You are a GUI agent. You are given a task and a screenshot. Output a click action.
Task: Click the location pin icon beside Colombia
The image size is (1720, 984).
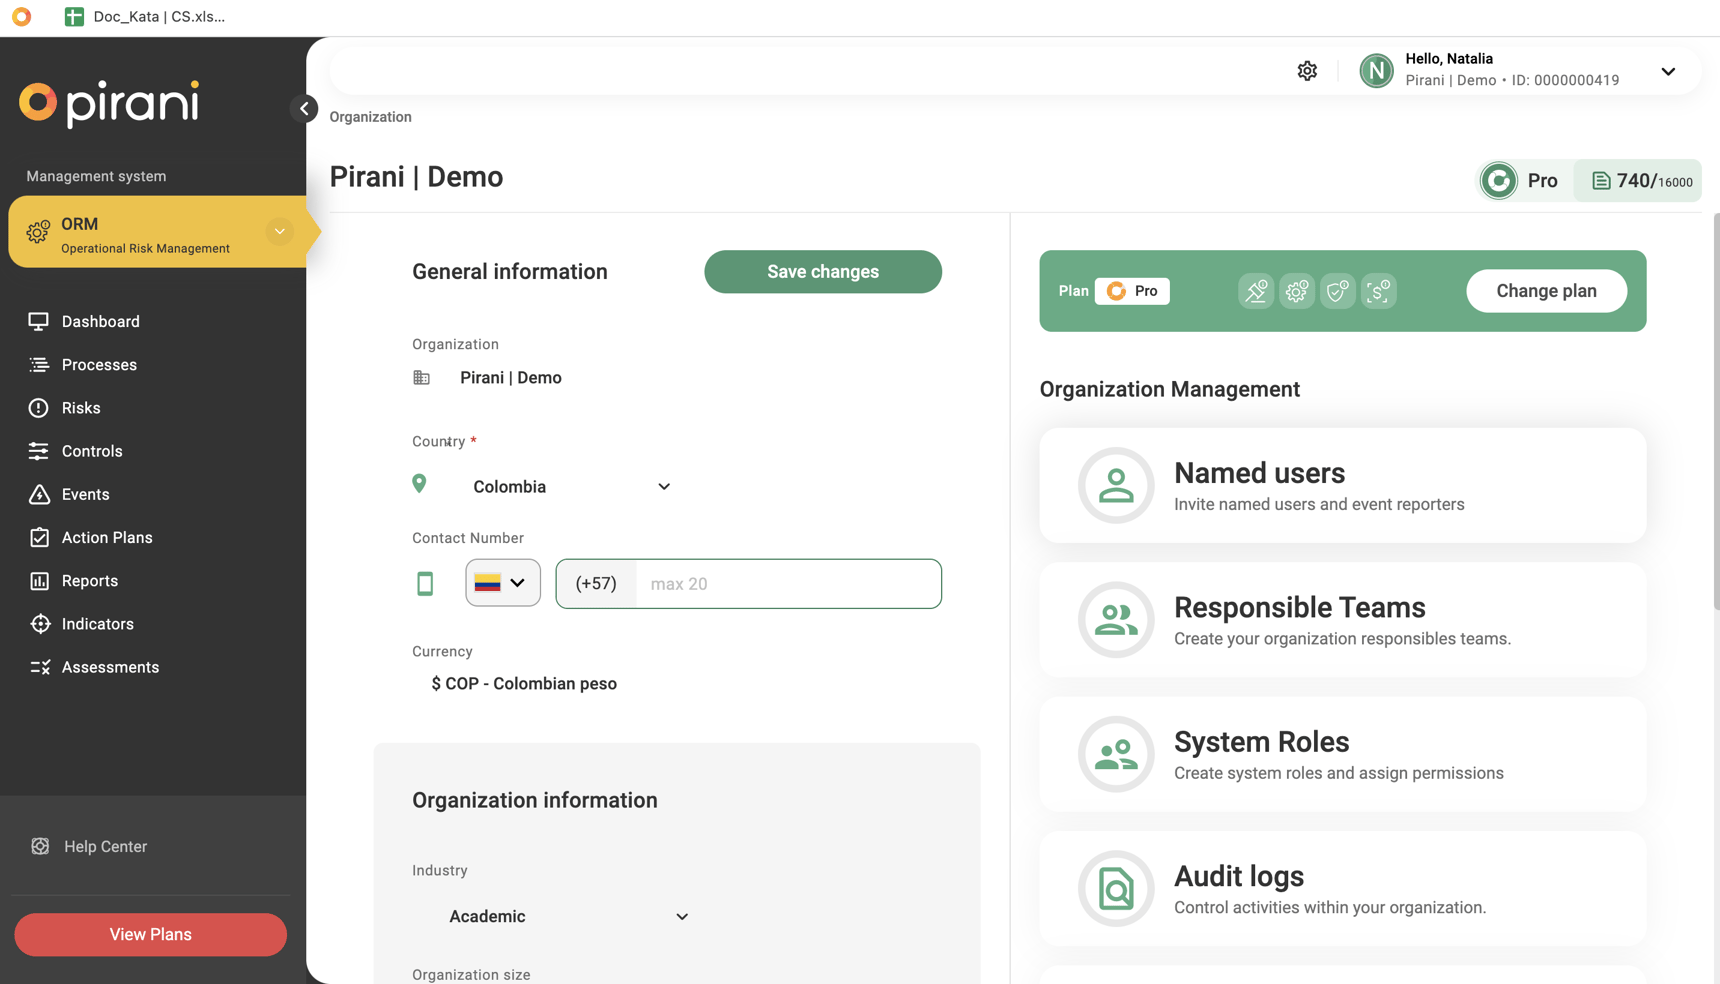click(x=419, y=484)
